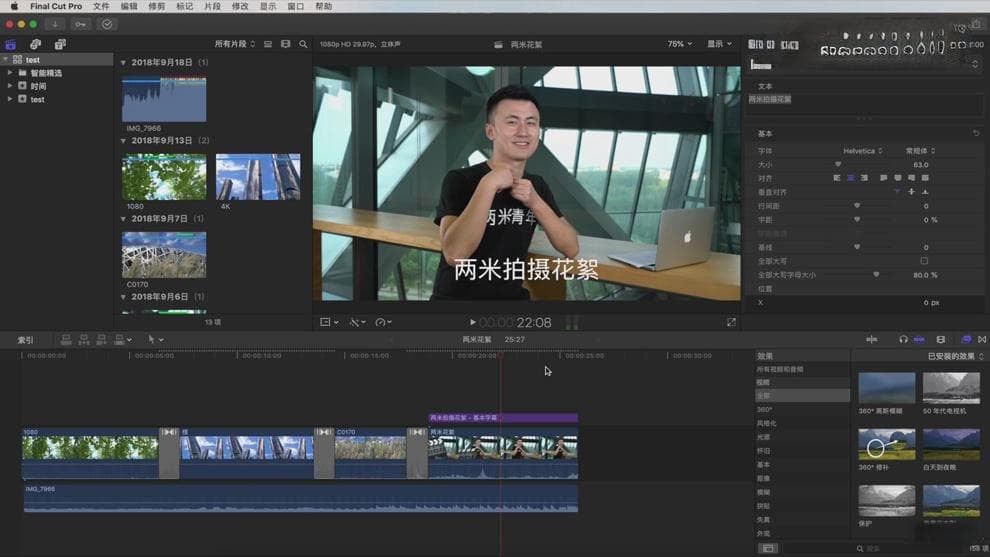Open the Apple menu
The width and height of the screenshot is (990, 557).
point(14,6)
